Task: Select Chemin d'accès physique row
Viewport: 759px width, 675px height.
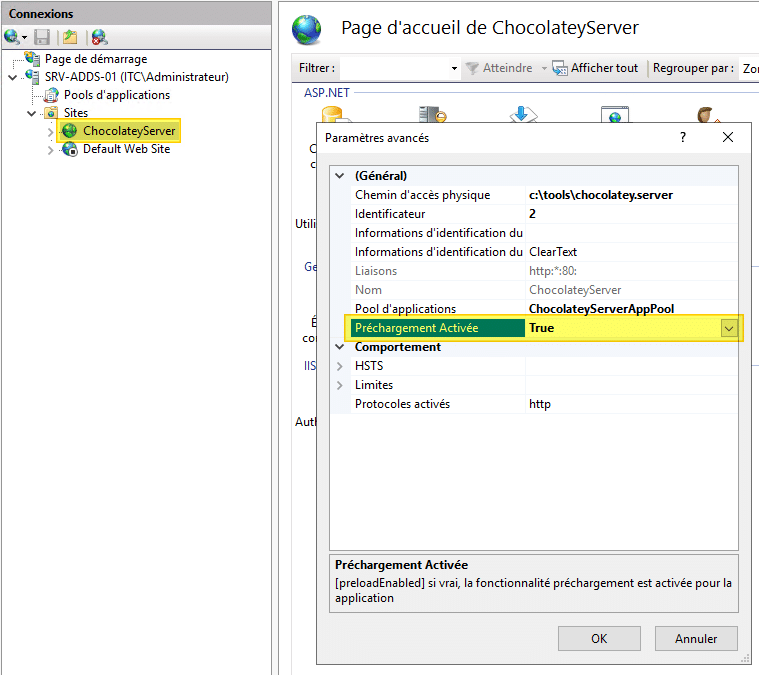Action: pyautogui.click(x=534, y=195)
